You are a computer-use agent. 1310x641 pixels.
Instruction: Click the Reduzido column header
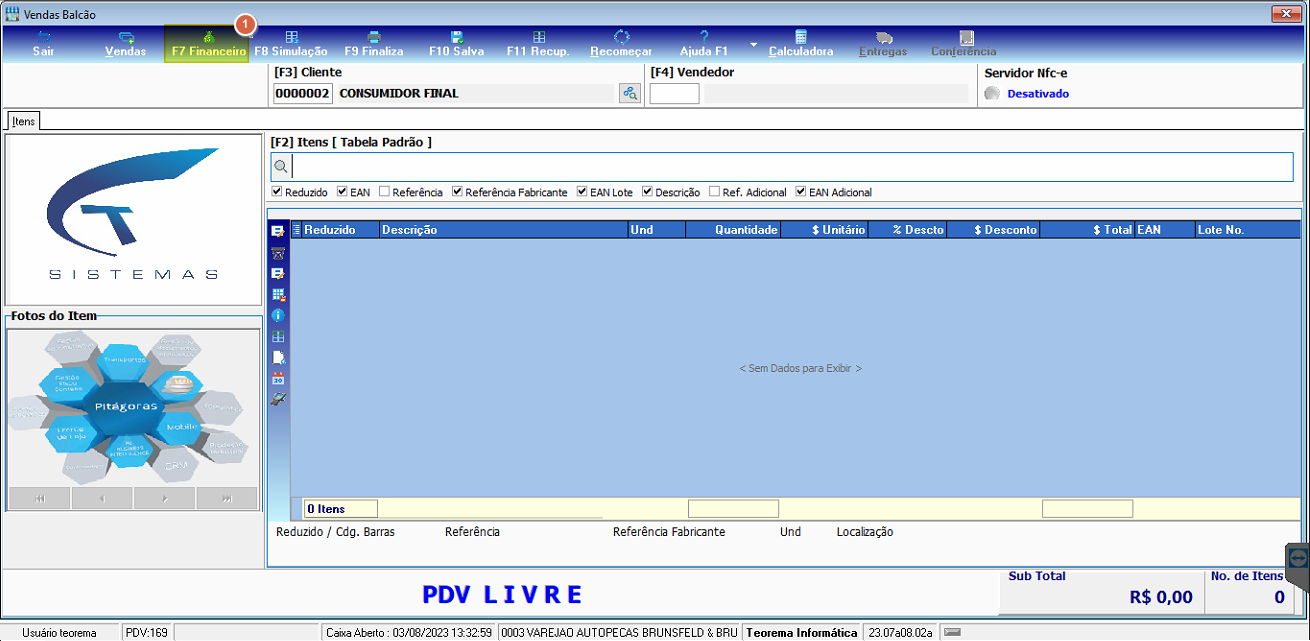[x=340, y=230]
